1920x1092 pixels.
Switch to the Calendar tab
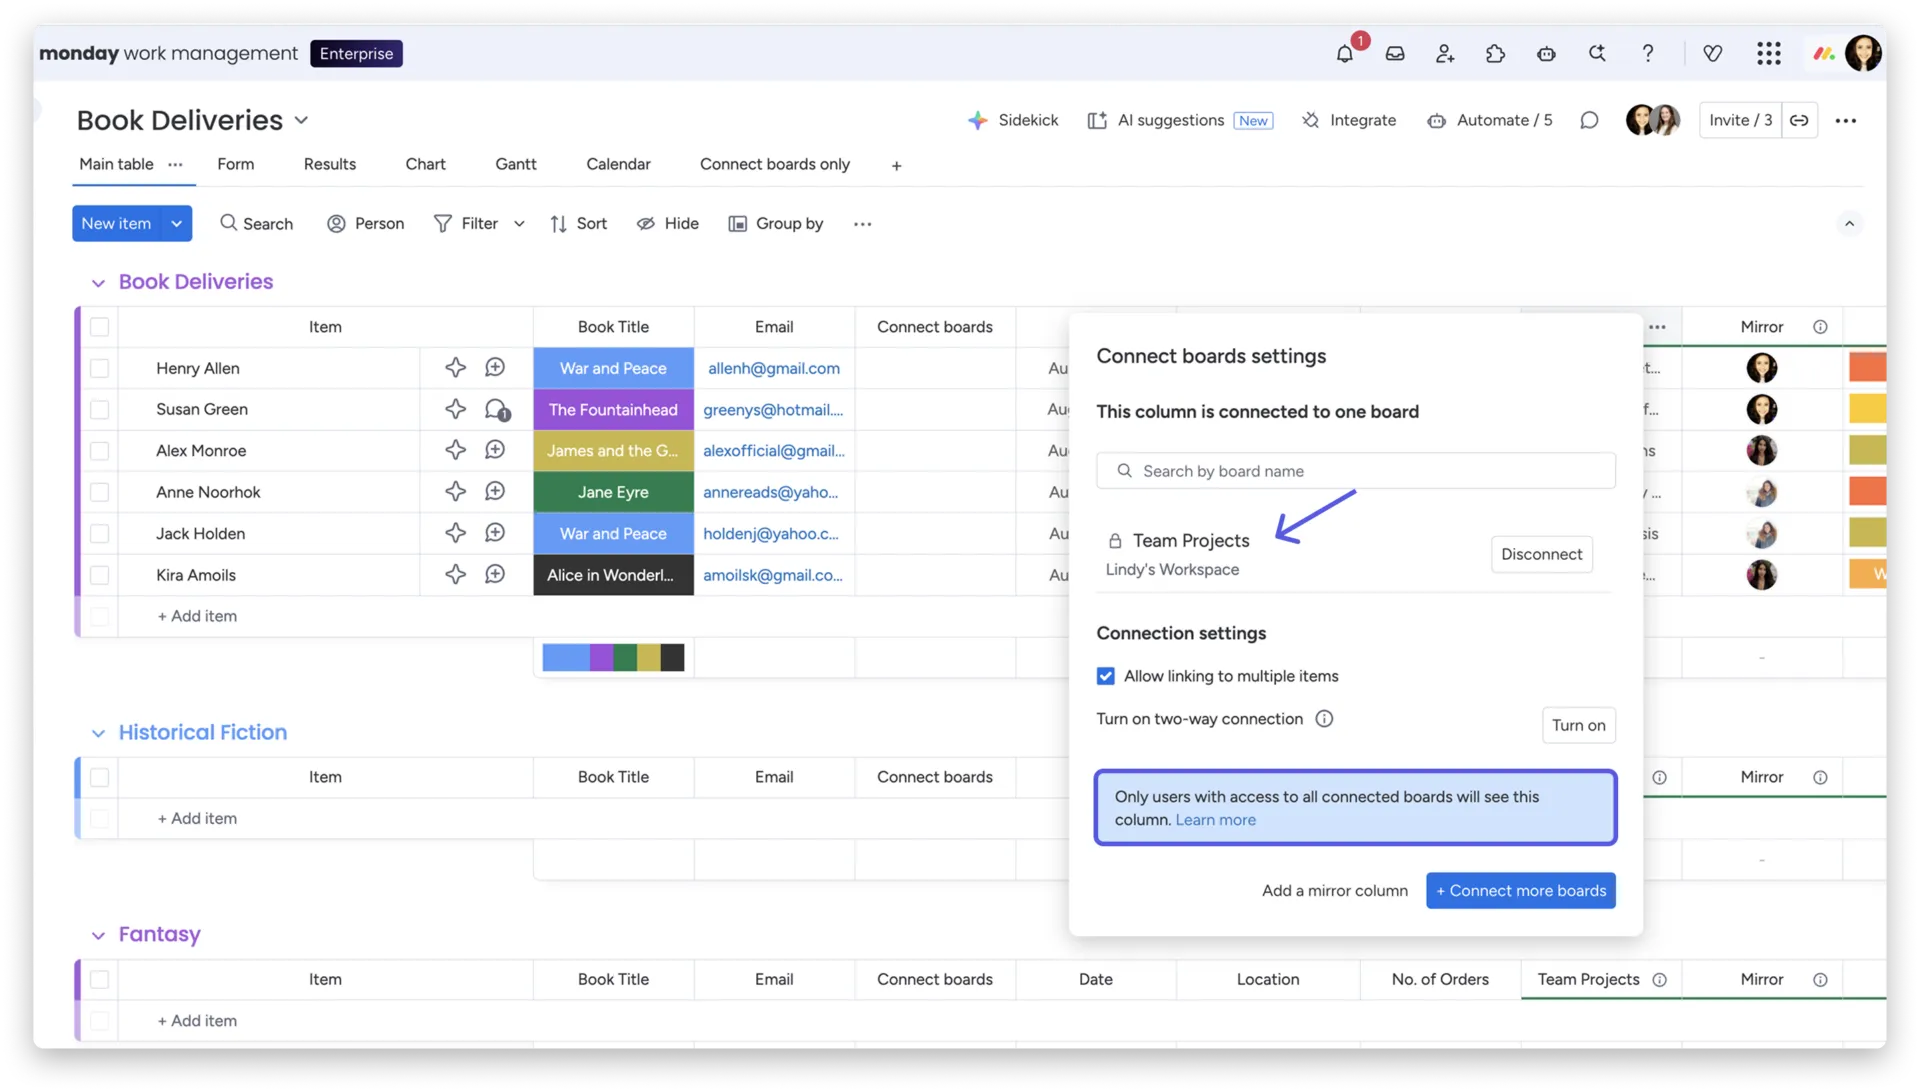[618, 164]
